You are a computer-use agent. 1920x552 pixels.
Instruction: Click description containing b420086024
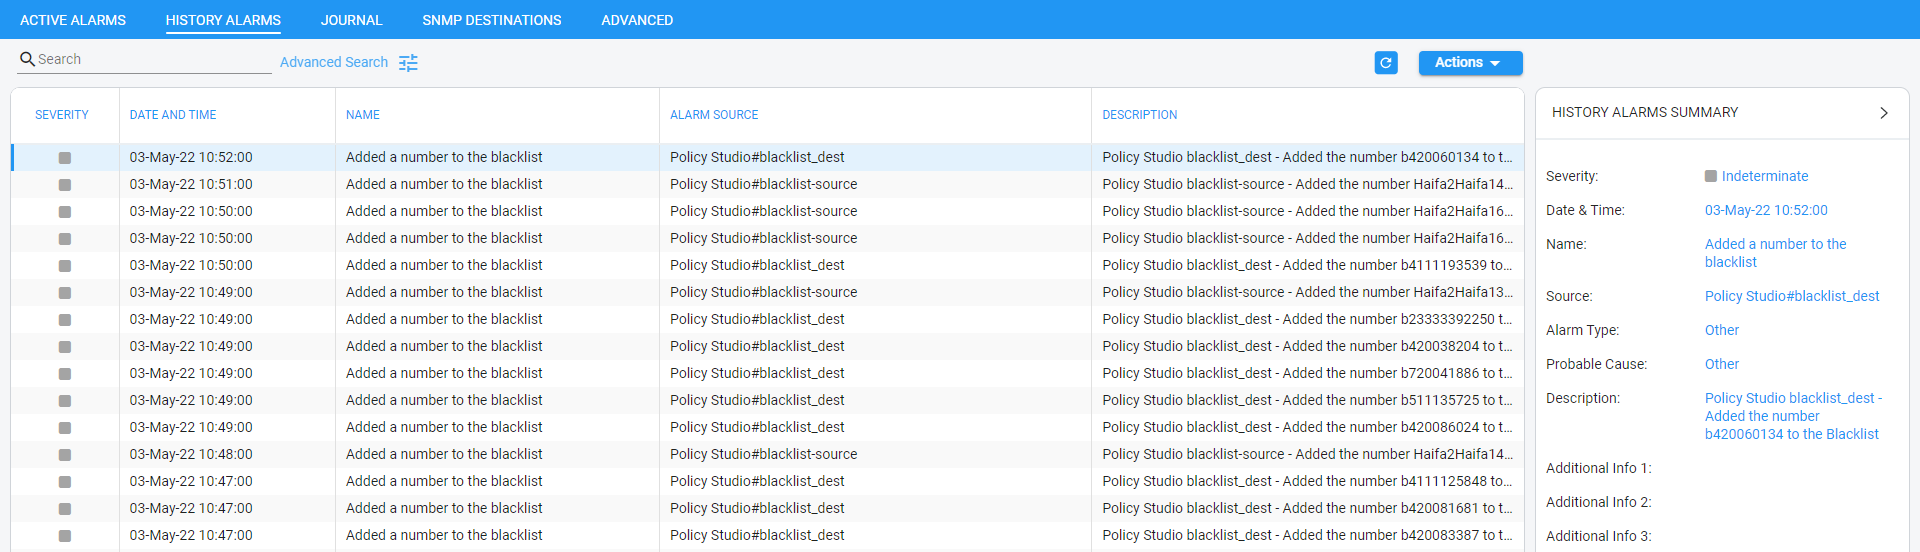point(1307,427)
